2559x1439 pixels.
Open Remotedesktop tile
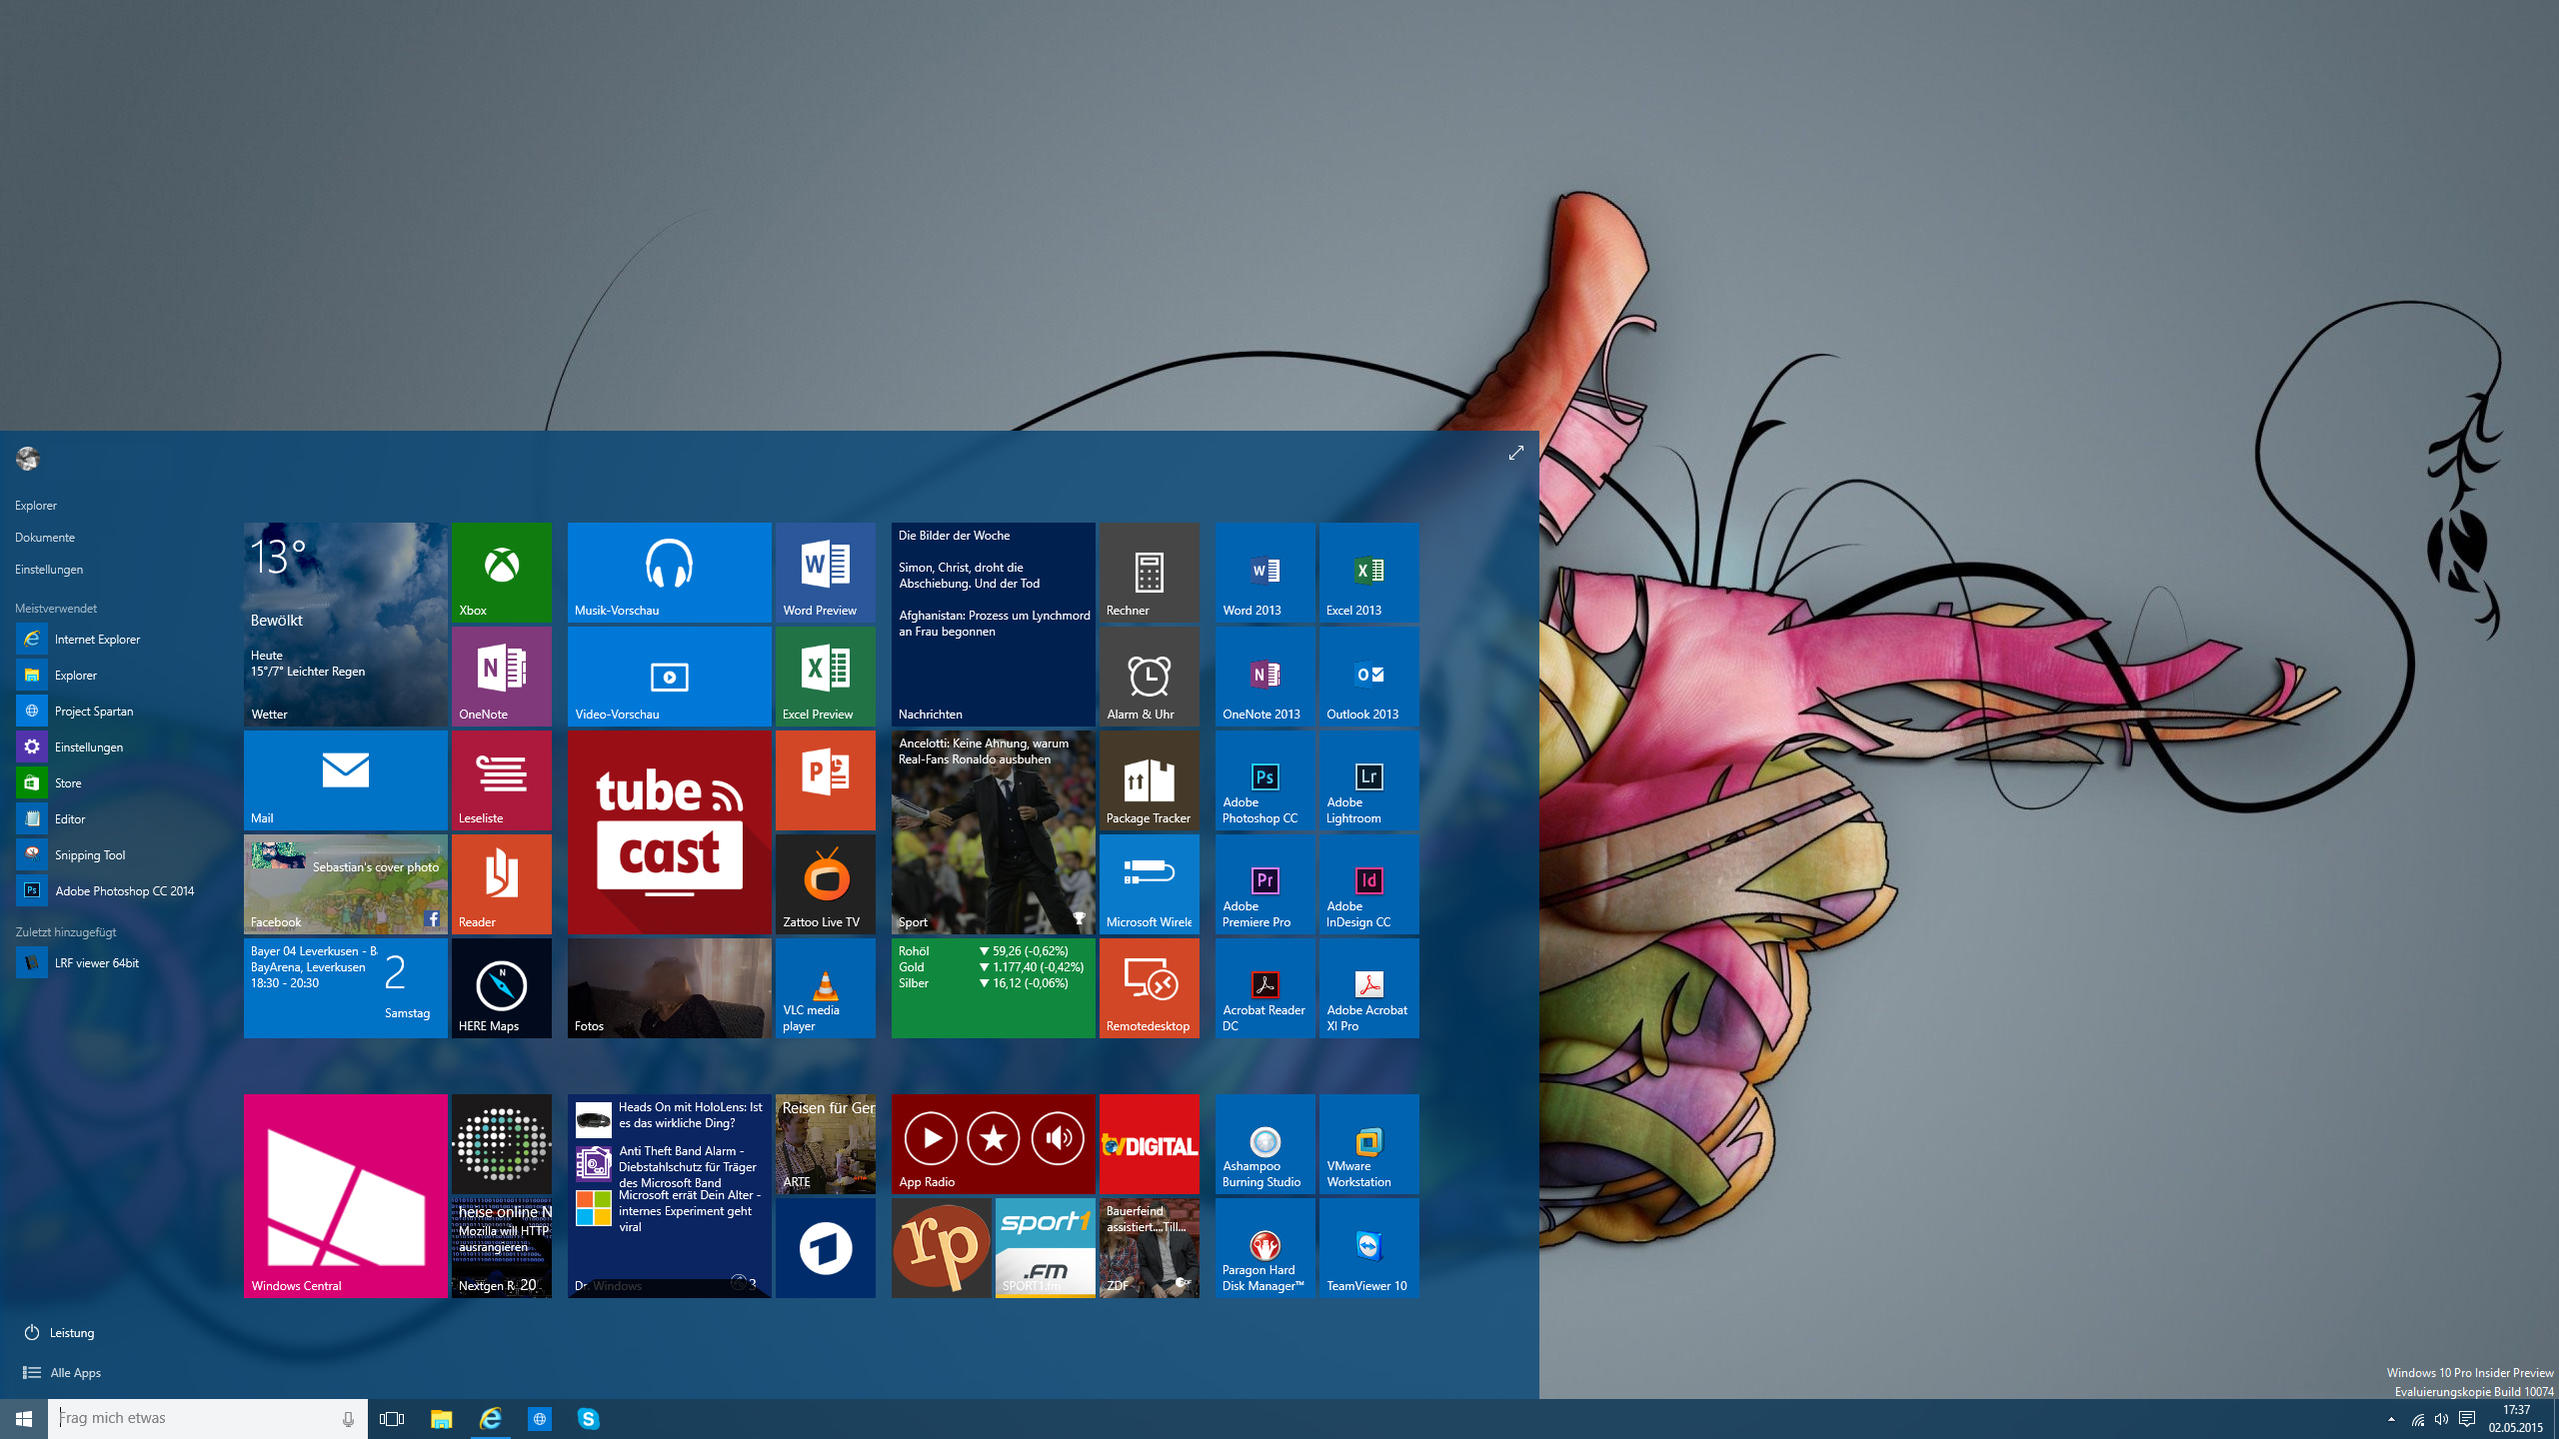(x=1148, y=988)
